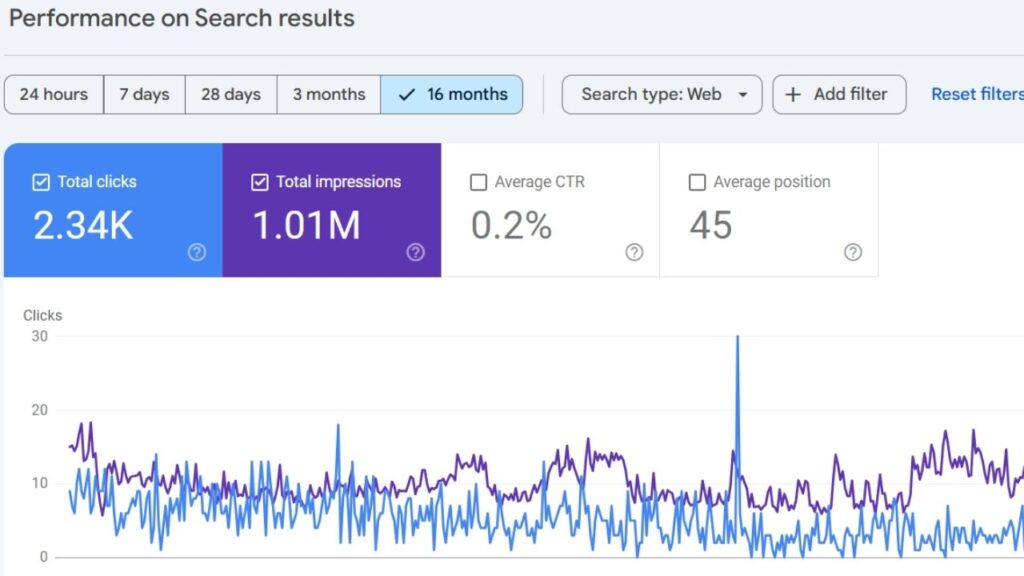Uncheck the Total clicks checkbox
The image size is (1024, 576).
[41, 182]
